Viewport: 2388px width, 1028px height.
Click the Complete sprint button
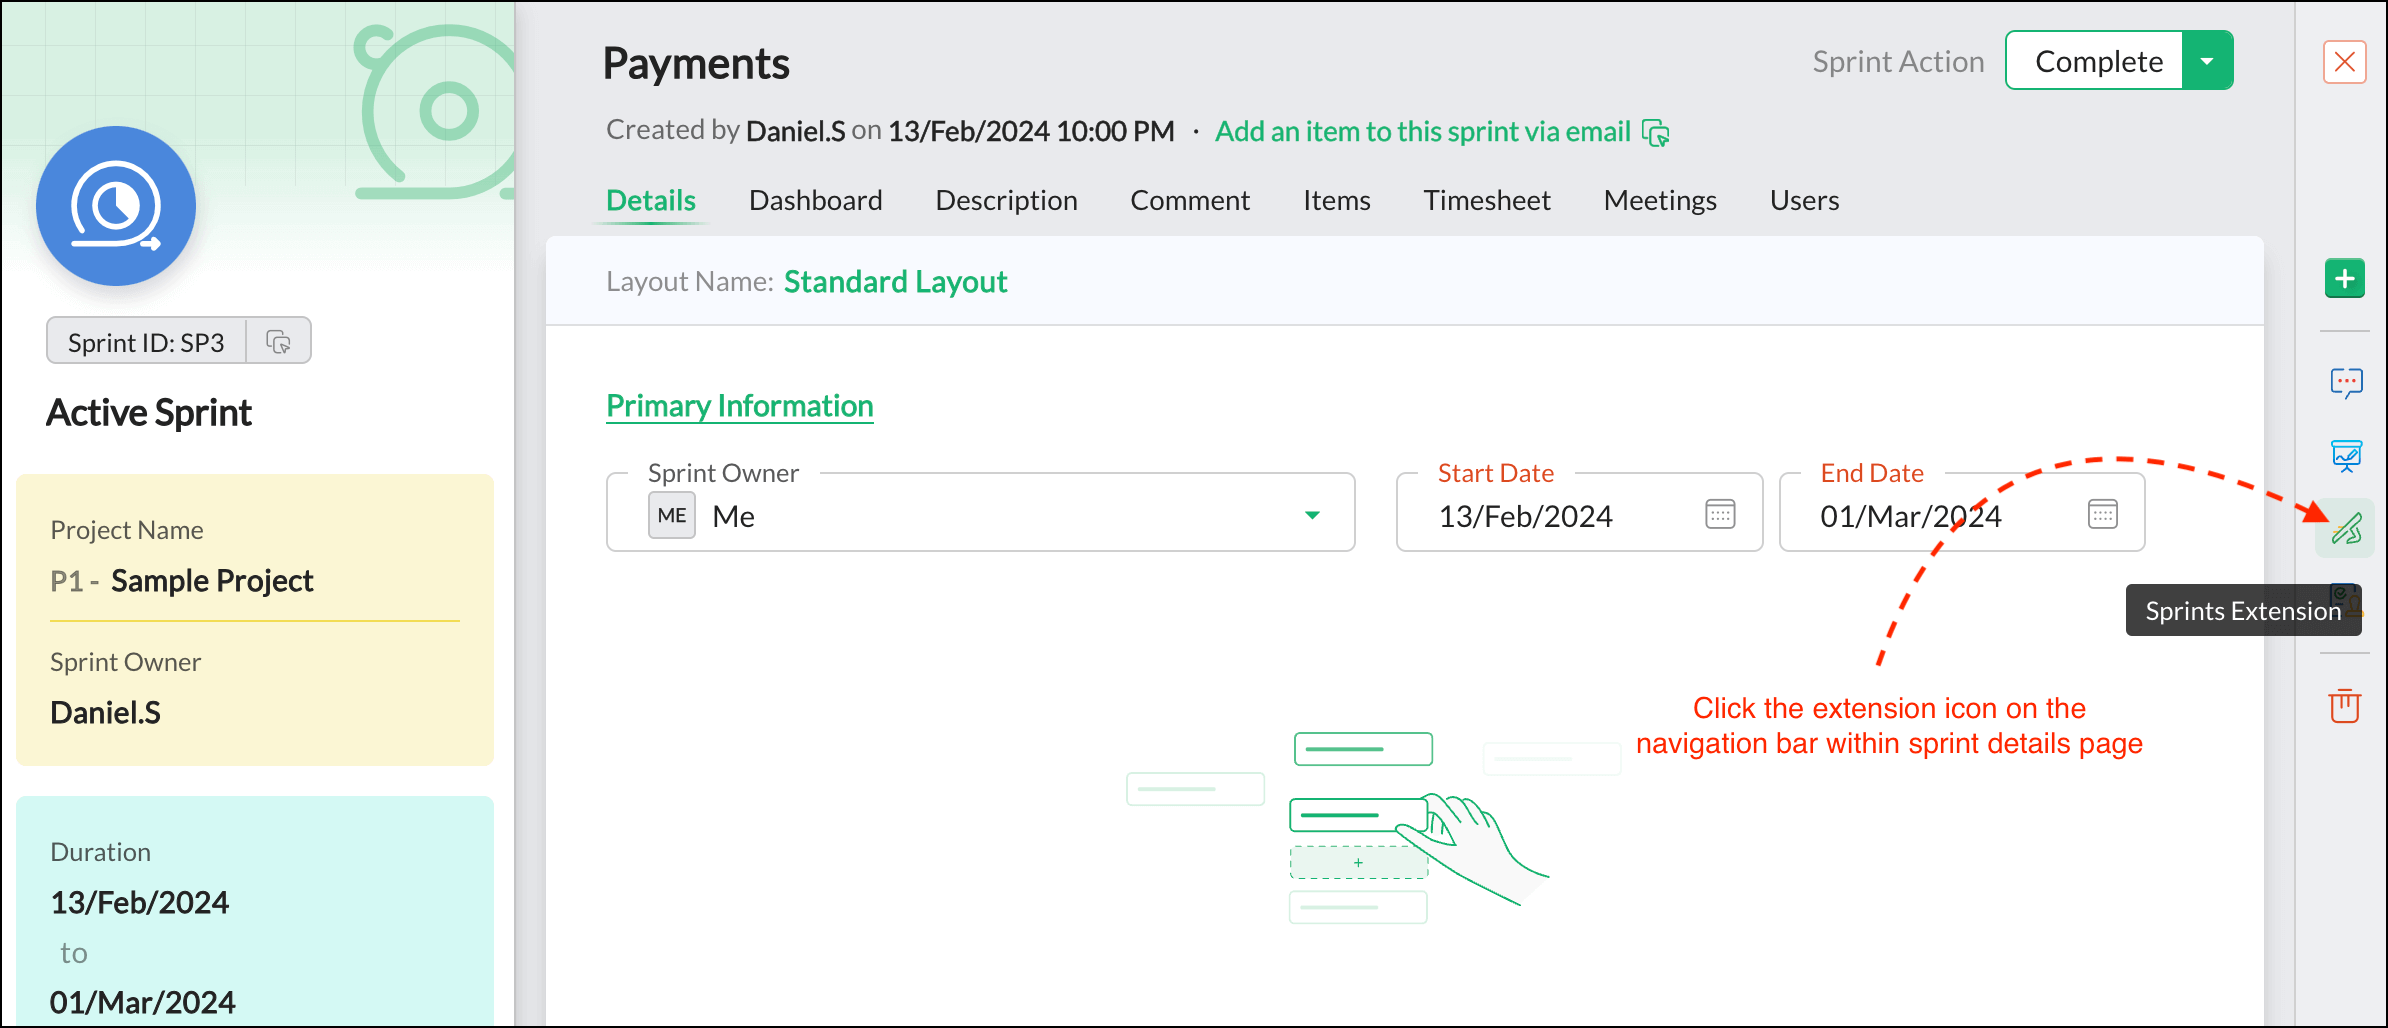2095,61
